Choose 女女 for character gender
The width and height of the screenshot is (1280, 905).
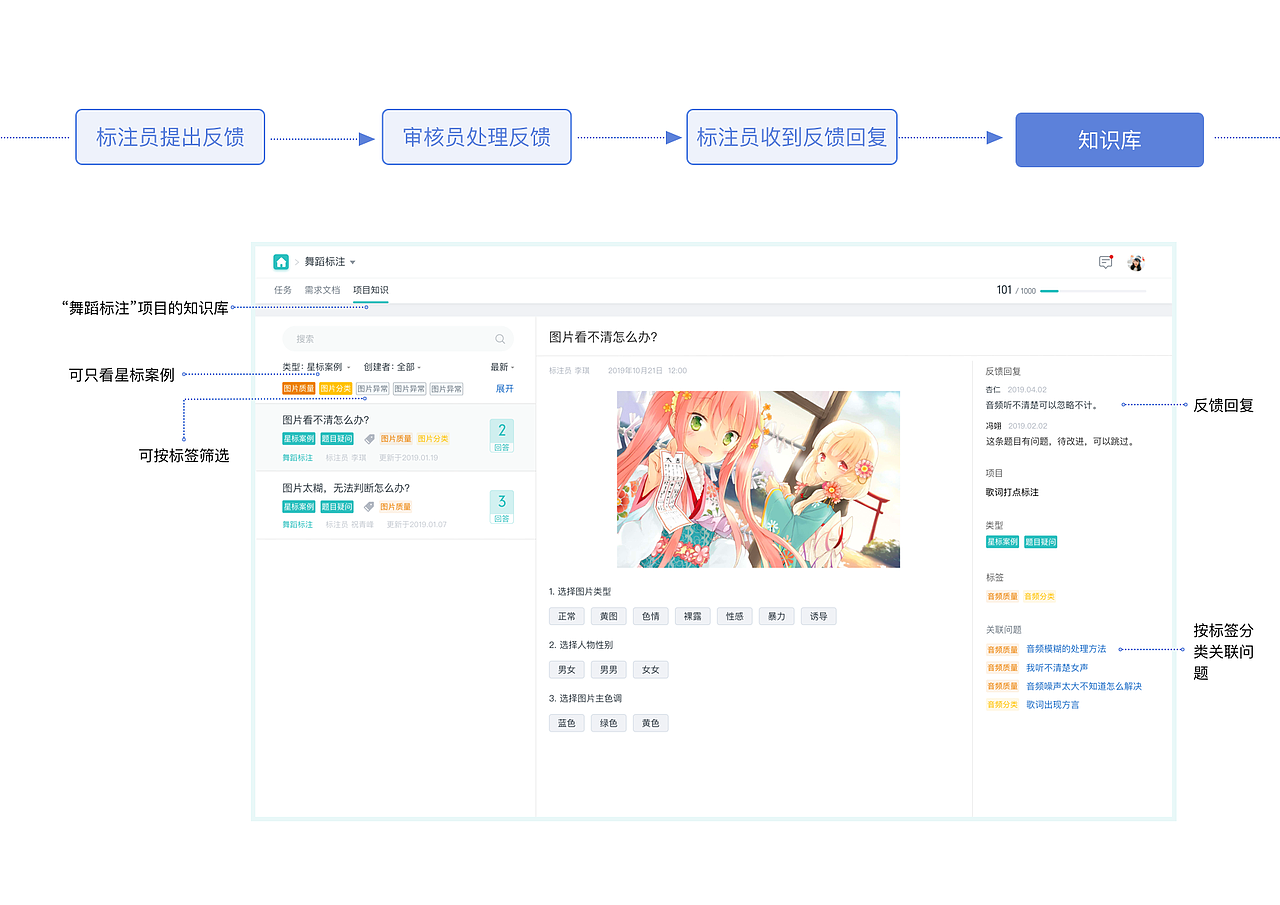(x=651, y=670)
